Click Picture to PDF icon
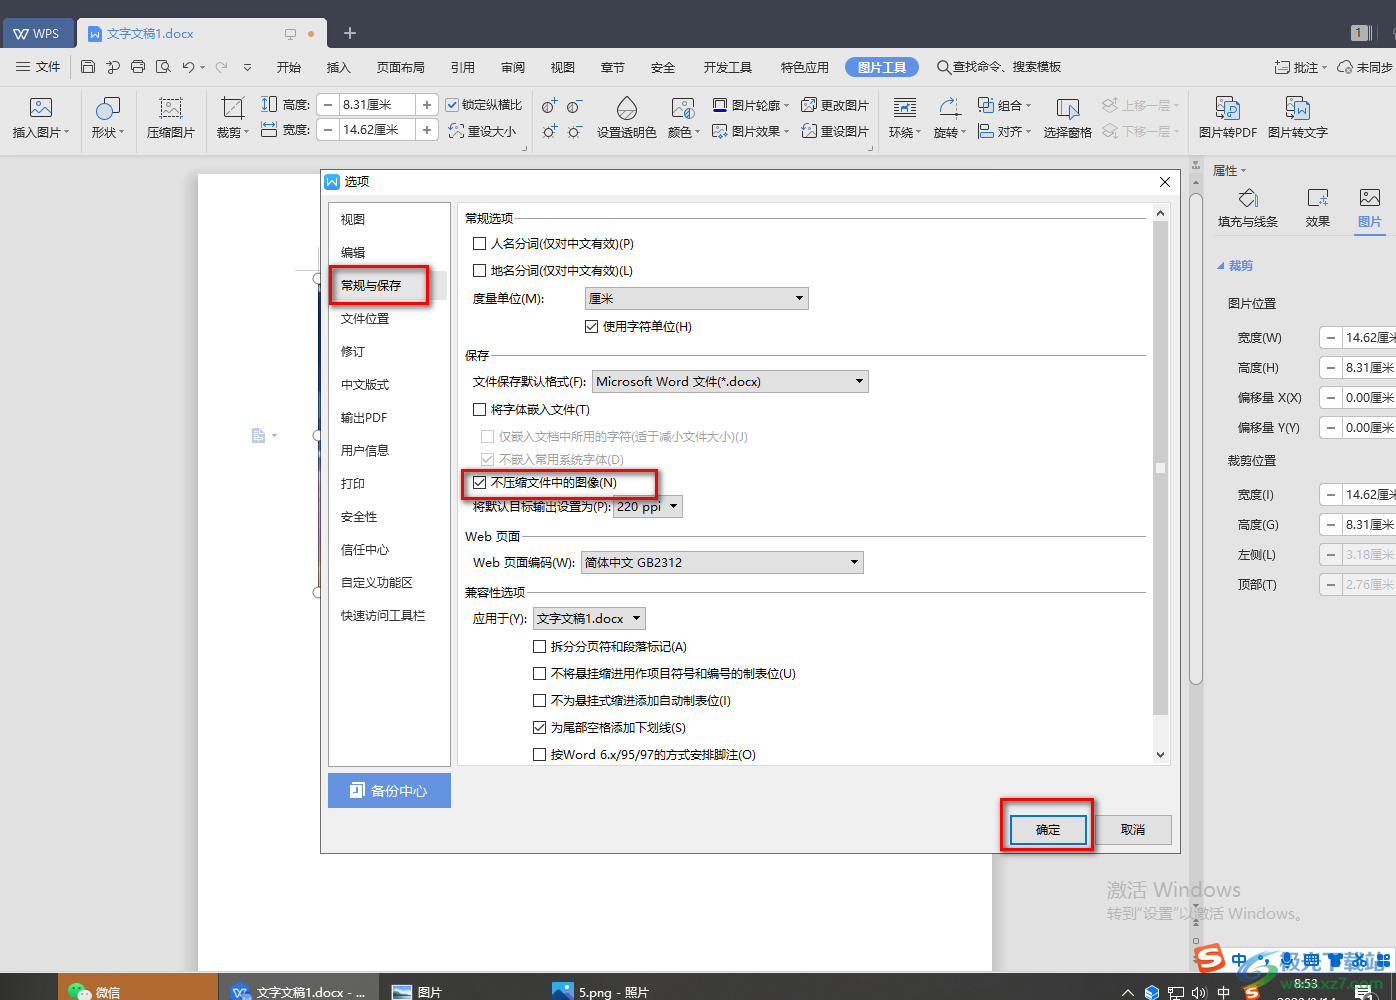Screen dimensions: 1396x1000 click(1227, 108)
